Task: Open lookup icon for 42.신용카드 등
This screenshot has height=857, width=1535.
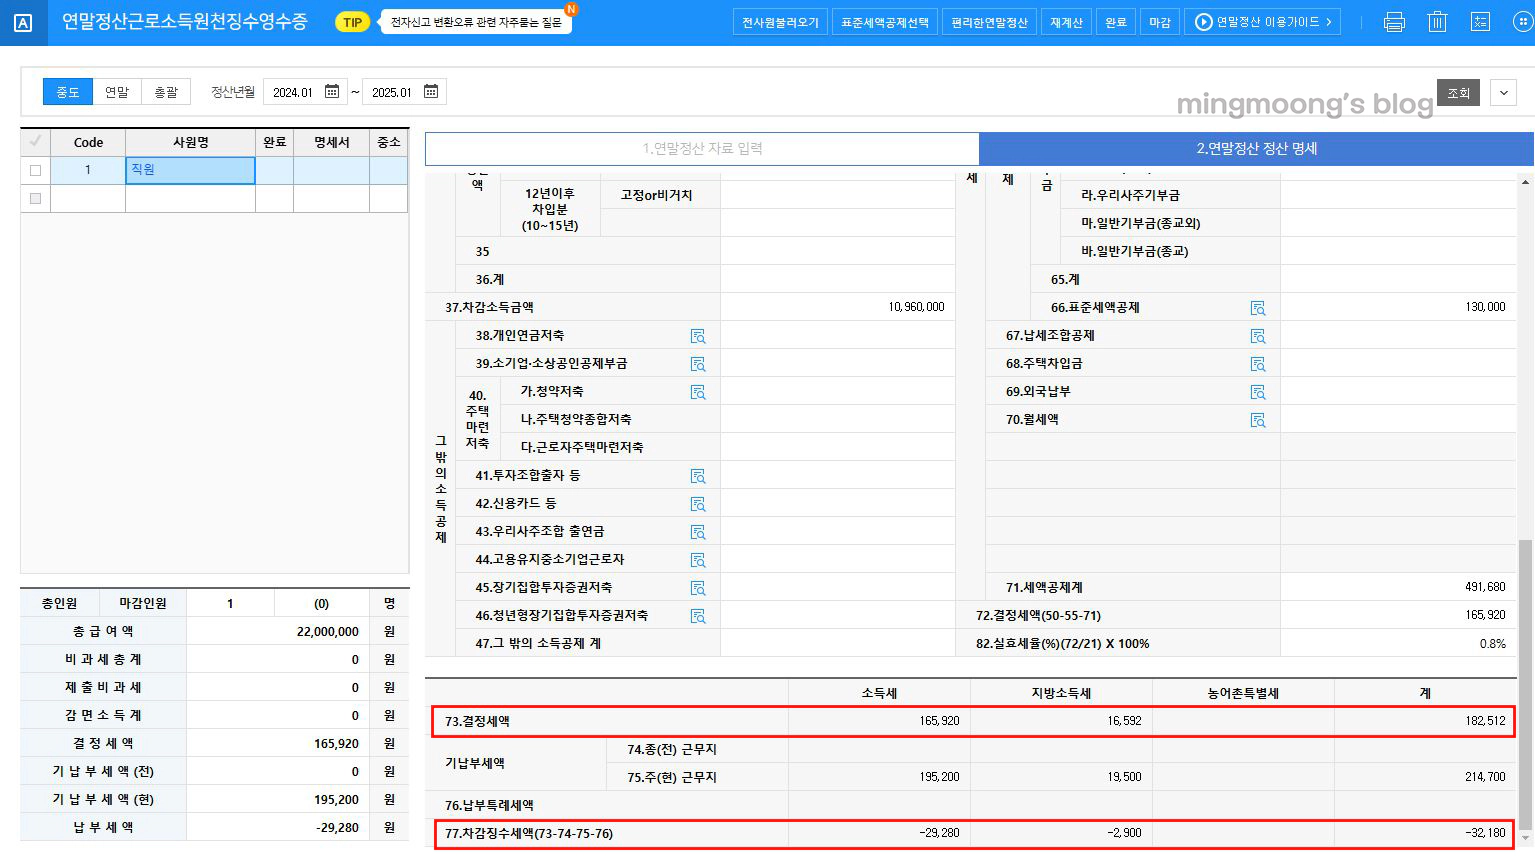Action: [698, 504]
